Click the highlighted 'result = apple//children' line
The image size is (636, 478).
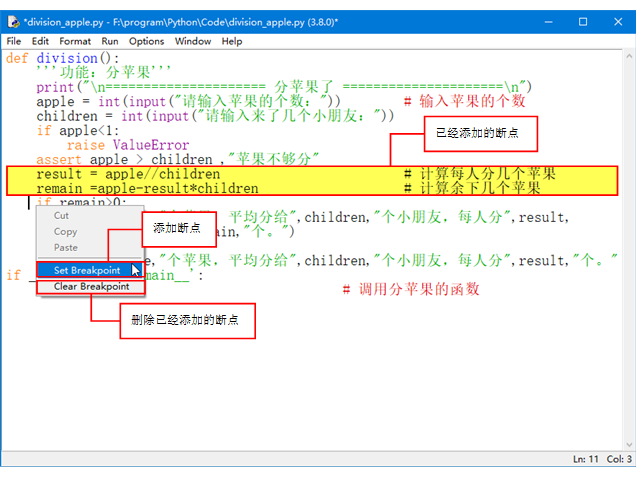tap(128, 174)
